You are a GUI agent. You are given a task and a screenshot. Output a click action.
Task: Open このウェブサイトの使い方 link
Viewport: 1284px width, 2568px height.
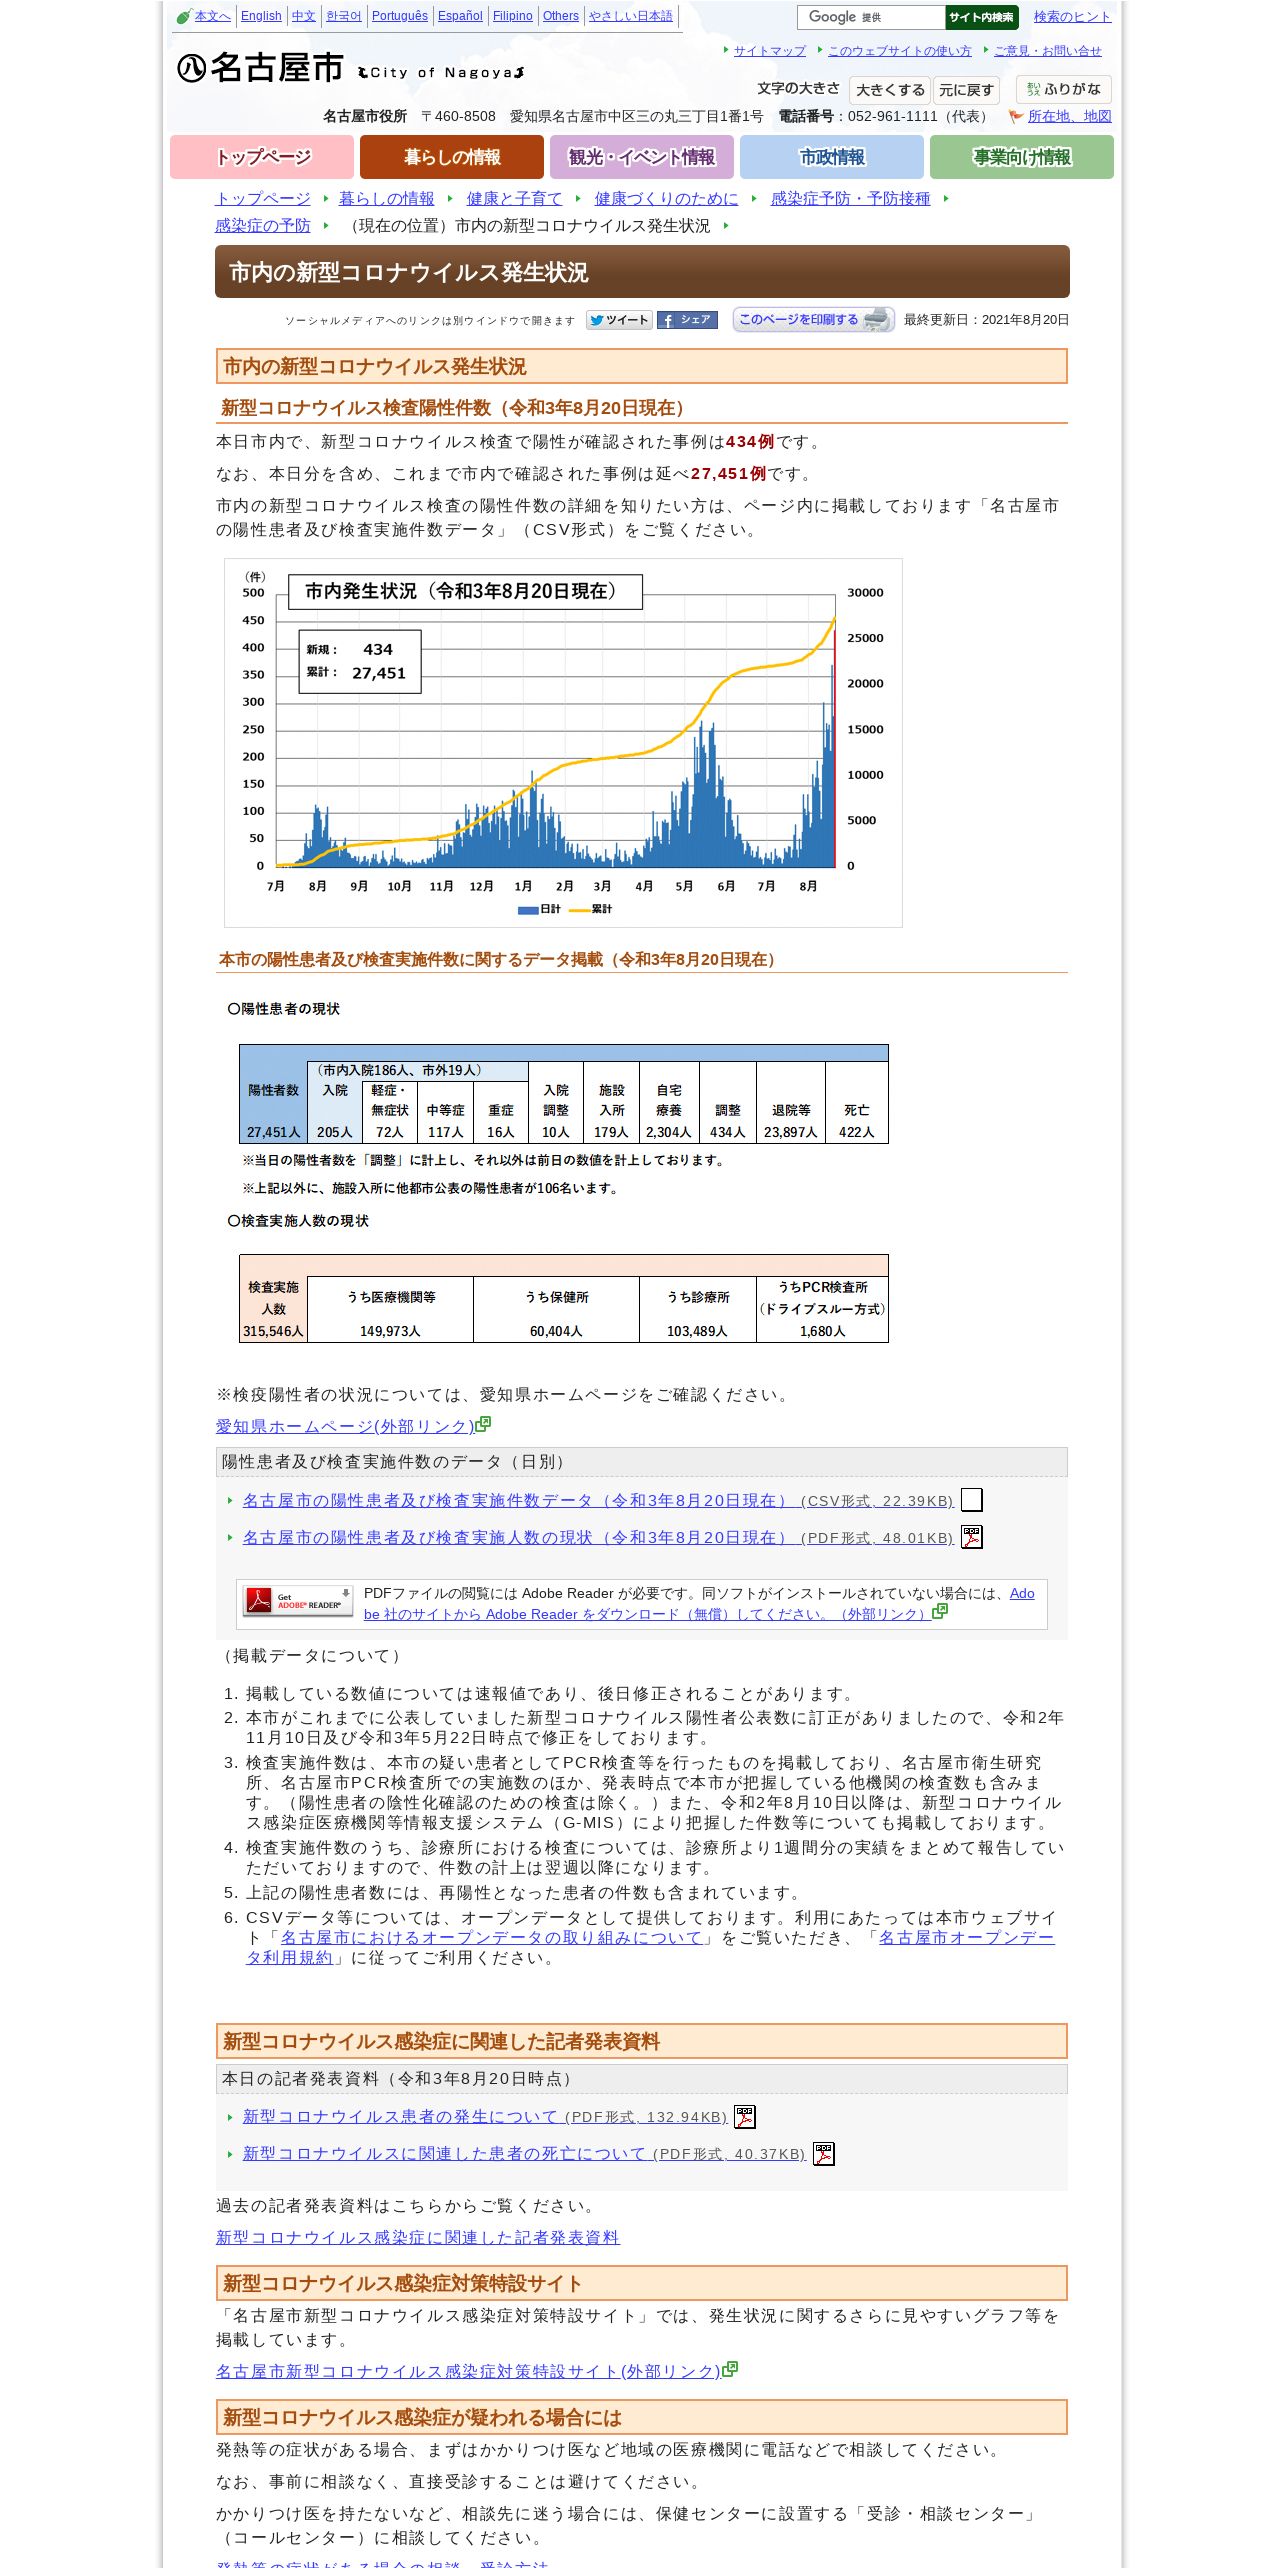(900, 51)
